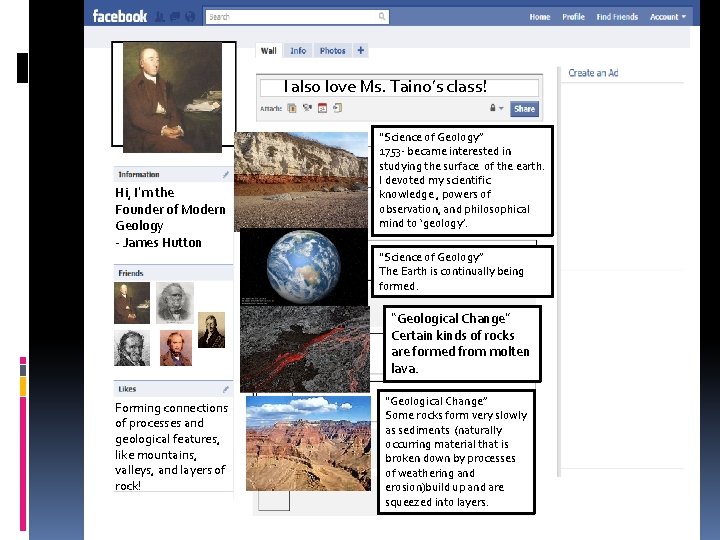Viewport: 720px width, 540px height.
Task: Open the molten lava photo
Action: tap(305, 349)
